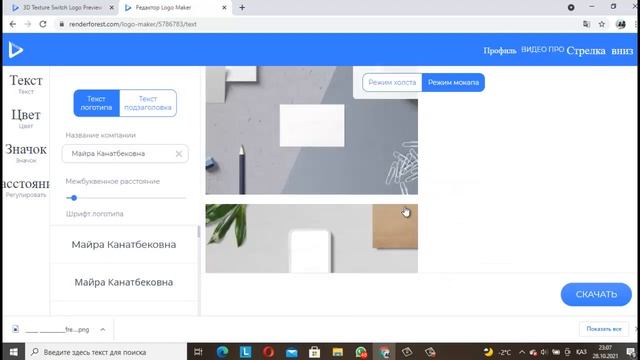Expand the downloaded png file options chevron
Image resolution: width=640 pixels, height=360 pixels.
[x=103, y=329]
